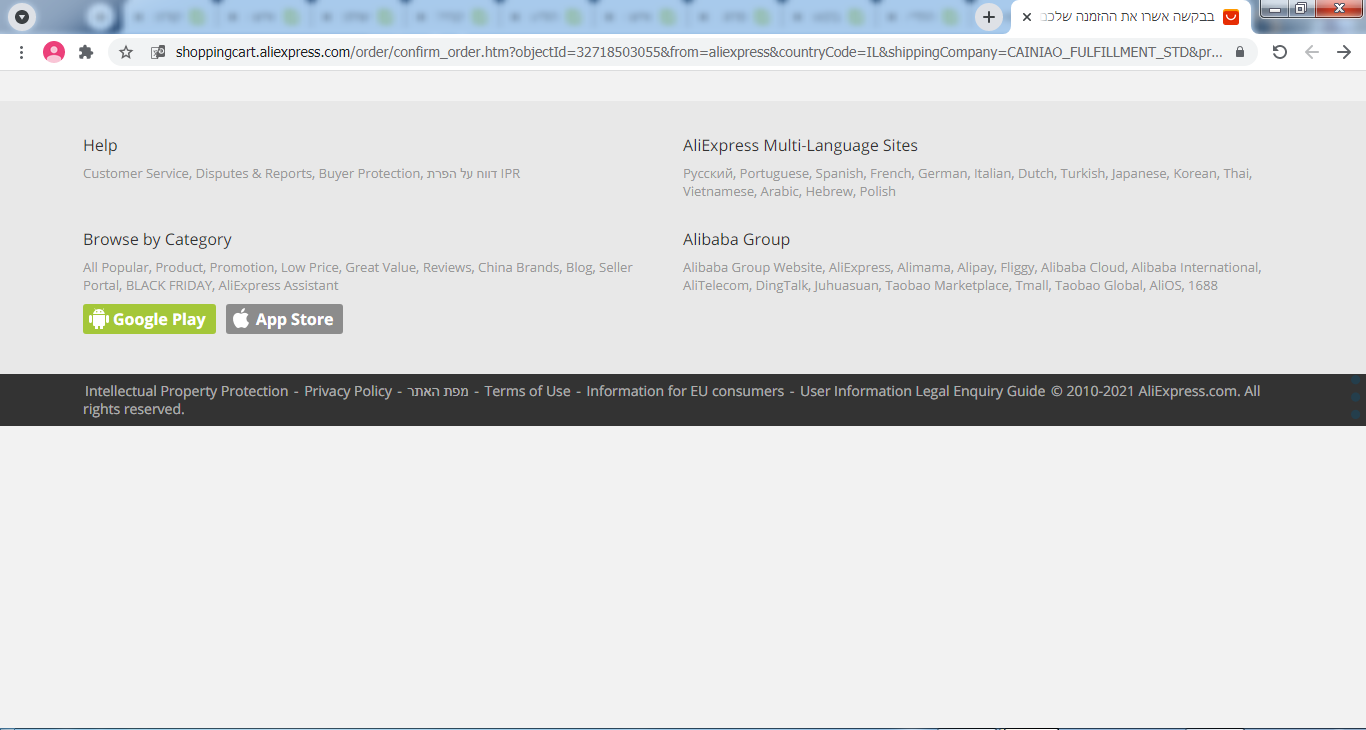Open the App Store download button

284,319
